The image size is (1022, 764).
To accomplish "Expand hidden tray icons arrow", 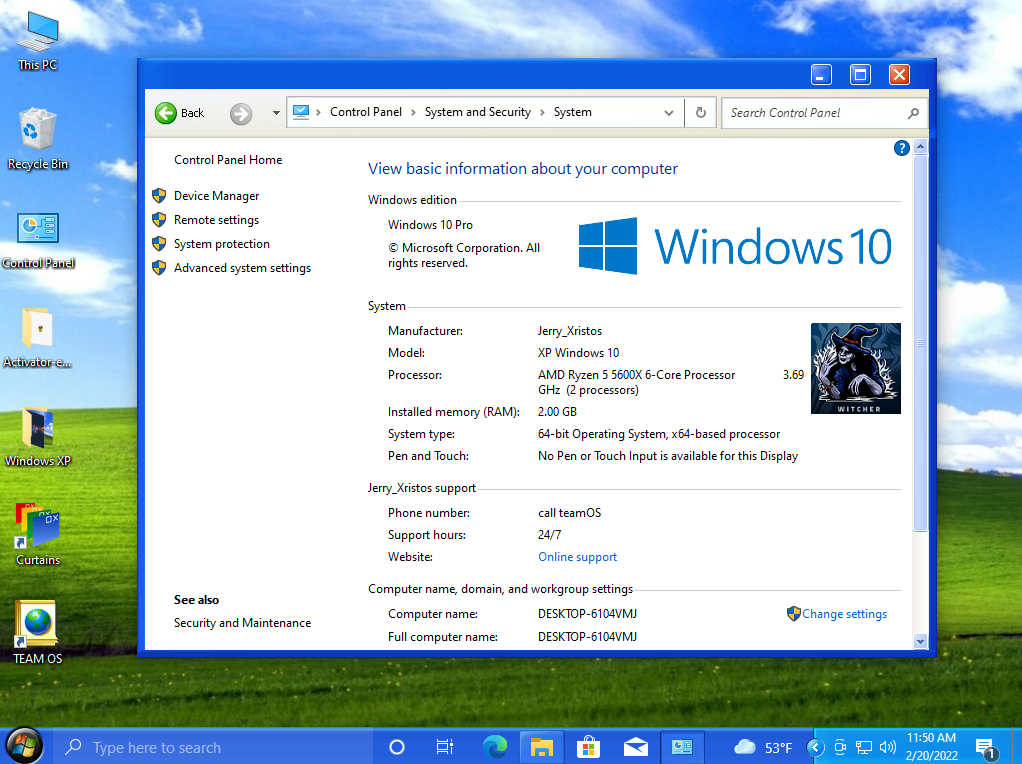I will pos(815,748).
